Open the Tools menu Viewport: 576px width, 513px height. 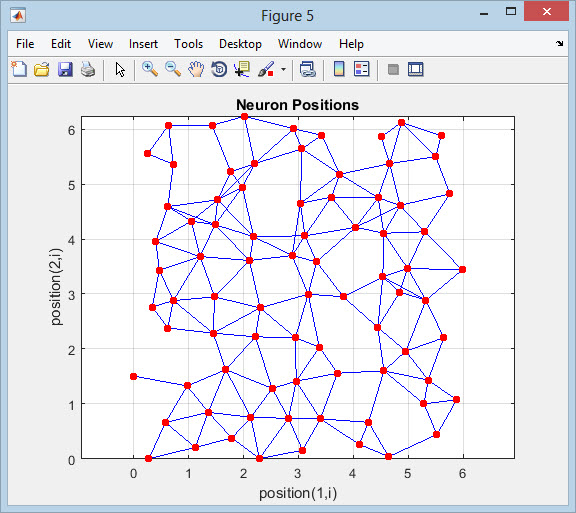[188, 44]
